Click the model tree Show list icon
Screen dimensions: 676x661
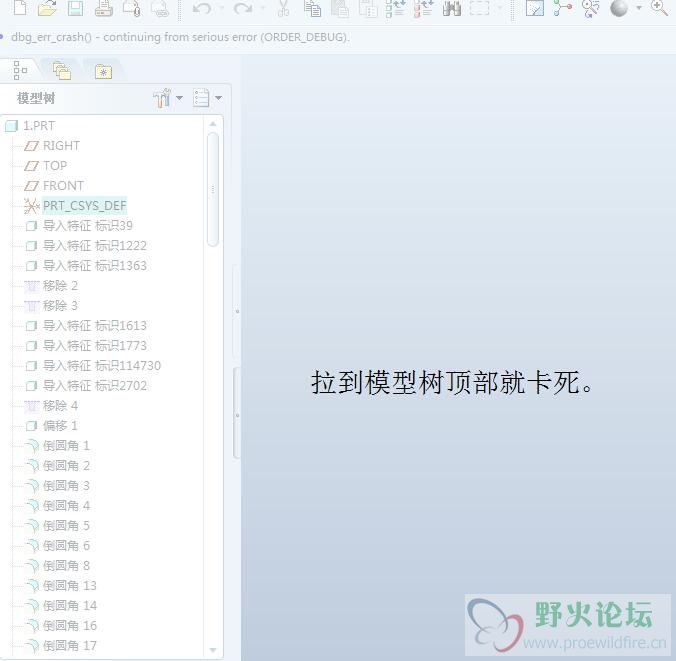[201, 98]
